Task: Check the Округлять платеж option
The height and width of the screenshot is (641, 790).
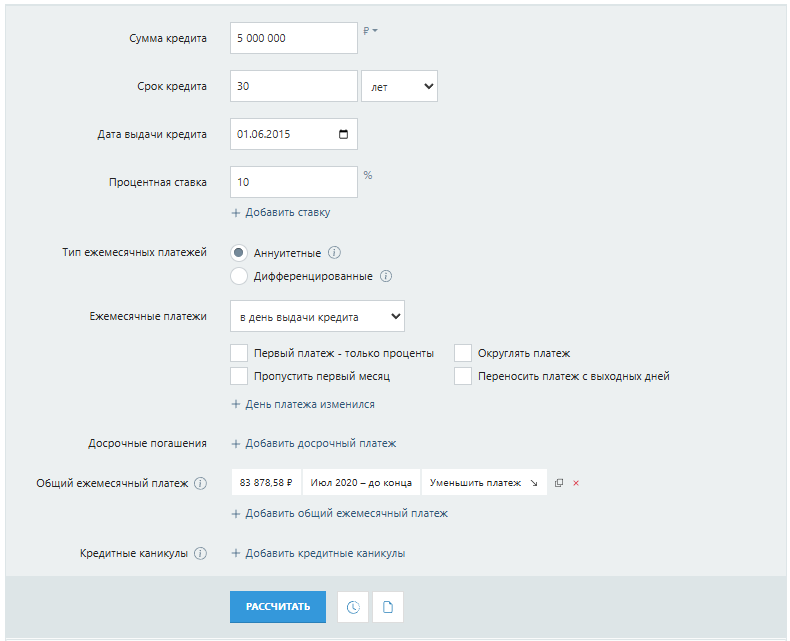Action: [x=463, y=353]
